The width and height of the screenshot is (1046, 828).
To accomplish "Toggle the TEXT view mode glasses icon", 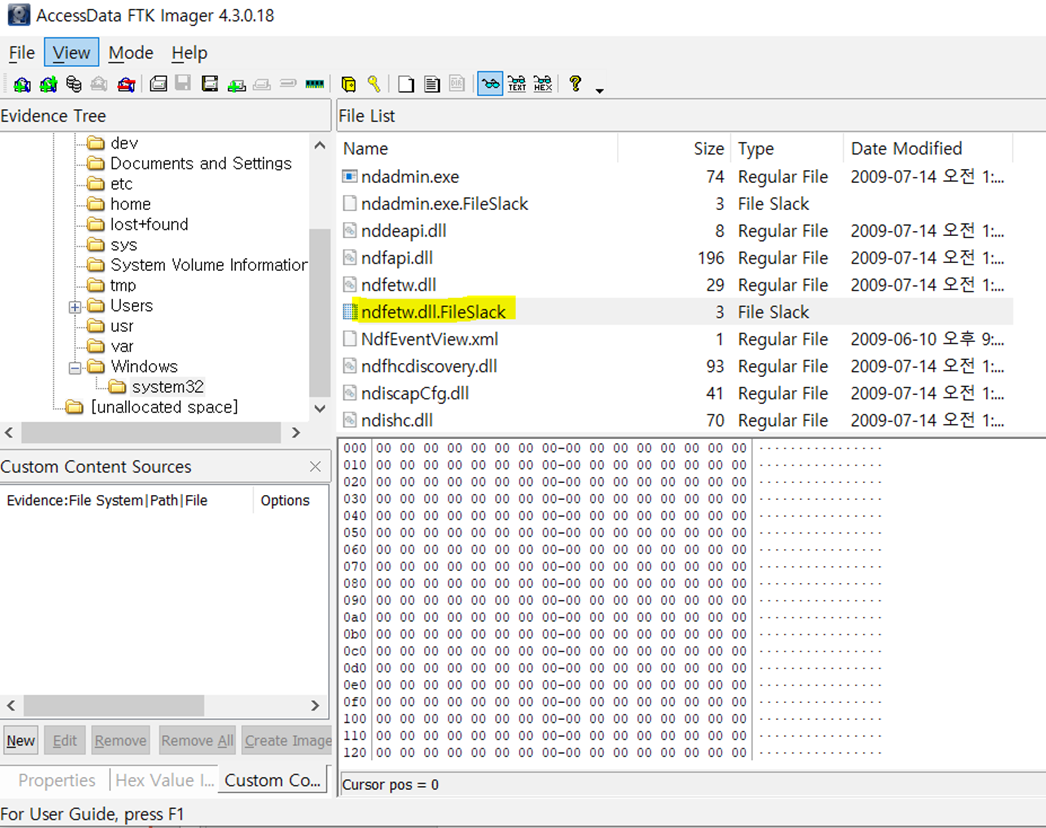I will [517, 84].
